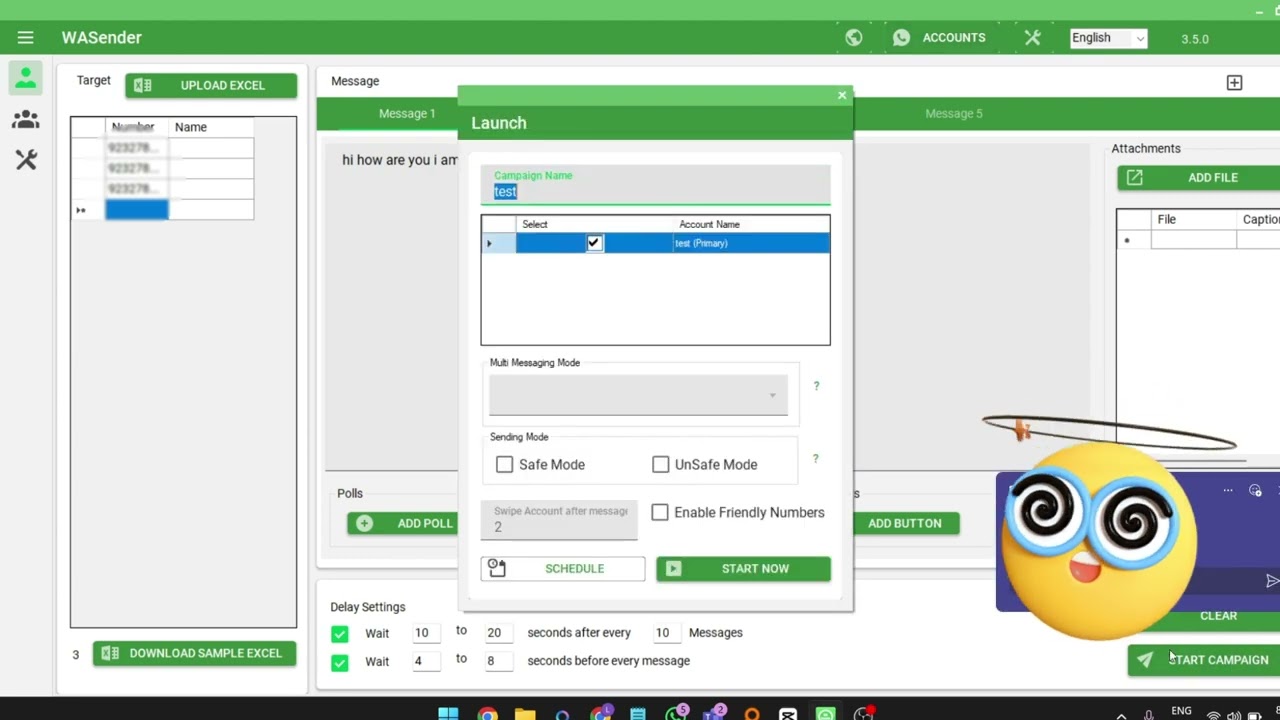The height and width of the screenshot is (720, 1280).
Task: Select the test (Primary) account name cell
Action: click(x=751, y=243)
